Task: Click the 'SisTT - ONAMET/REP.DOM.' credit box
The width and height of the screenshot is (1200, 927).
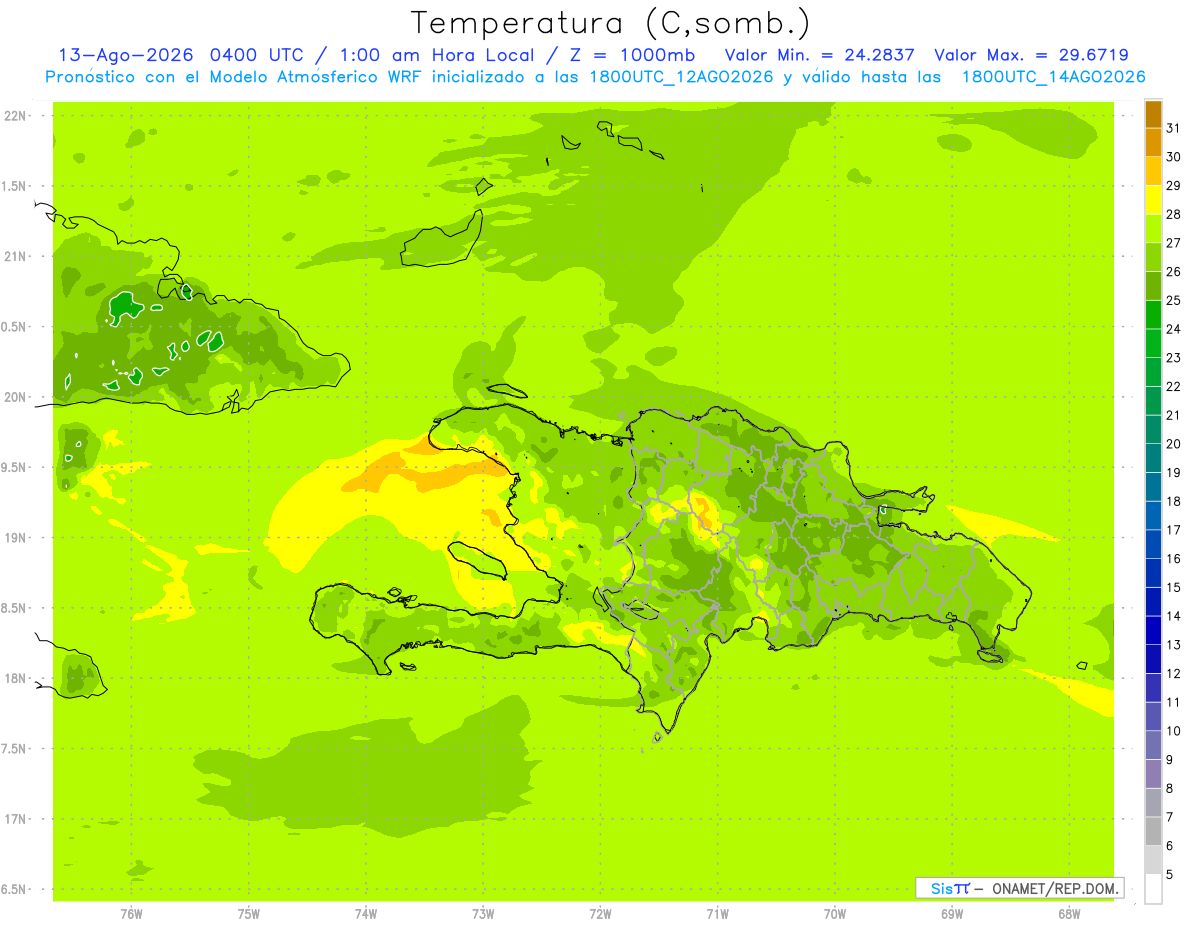Action: pyautogui.click(x=1020, y=888)
